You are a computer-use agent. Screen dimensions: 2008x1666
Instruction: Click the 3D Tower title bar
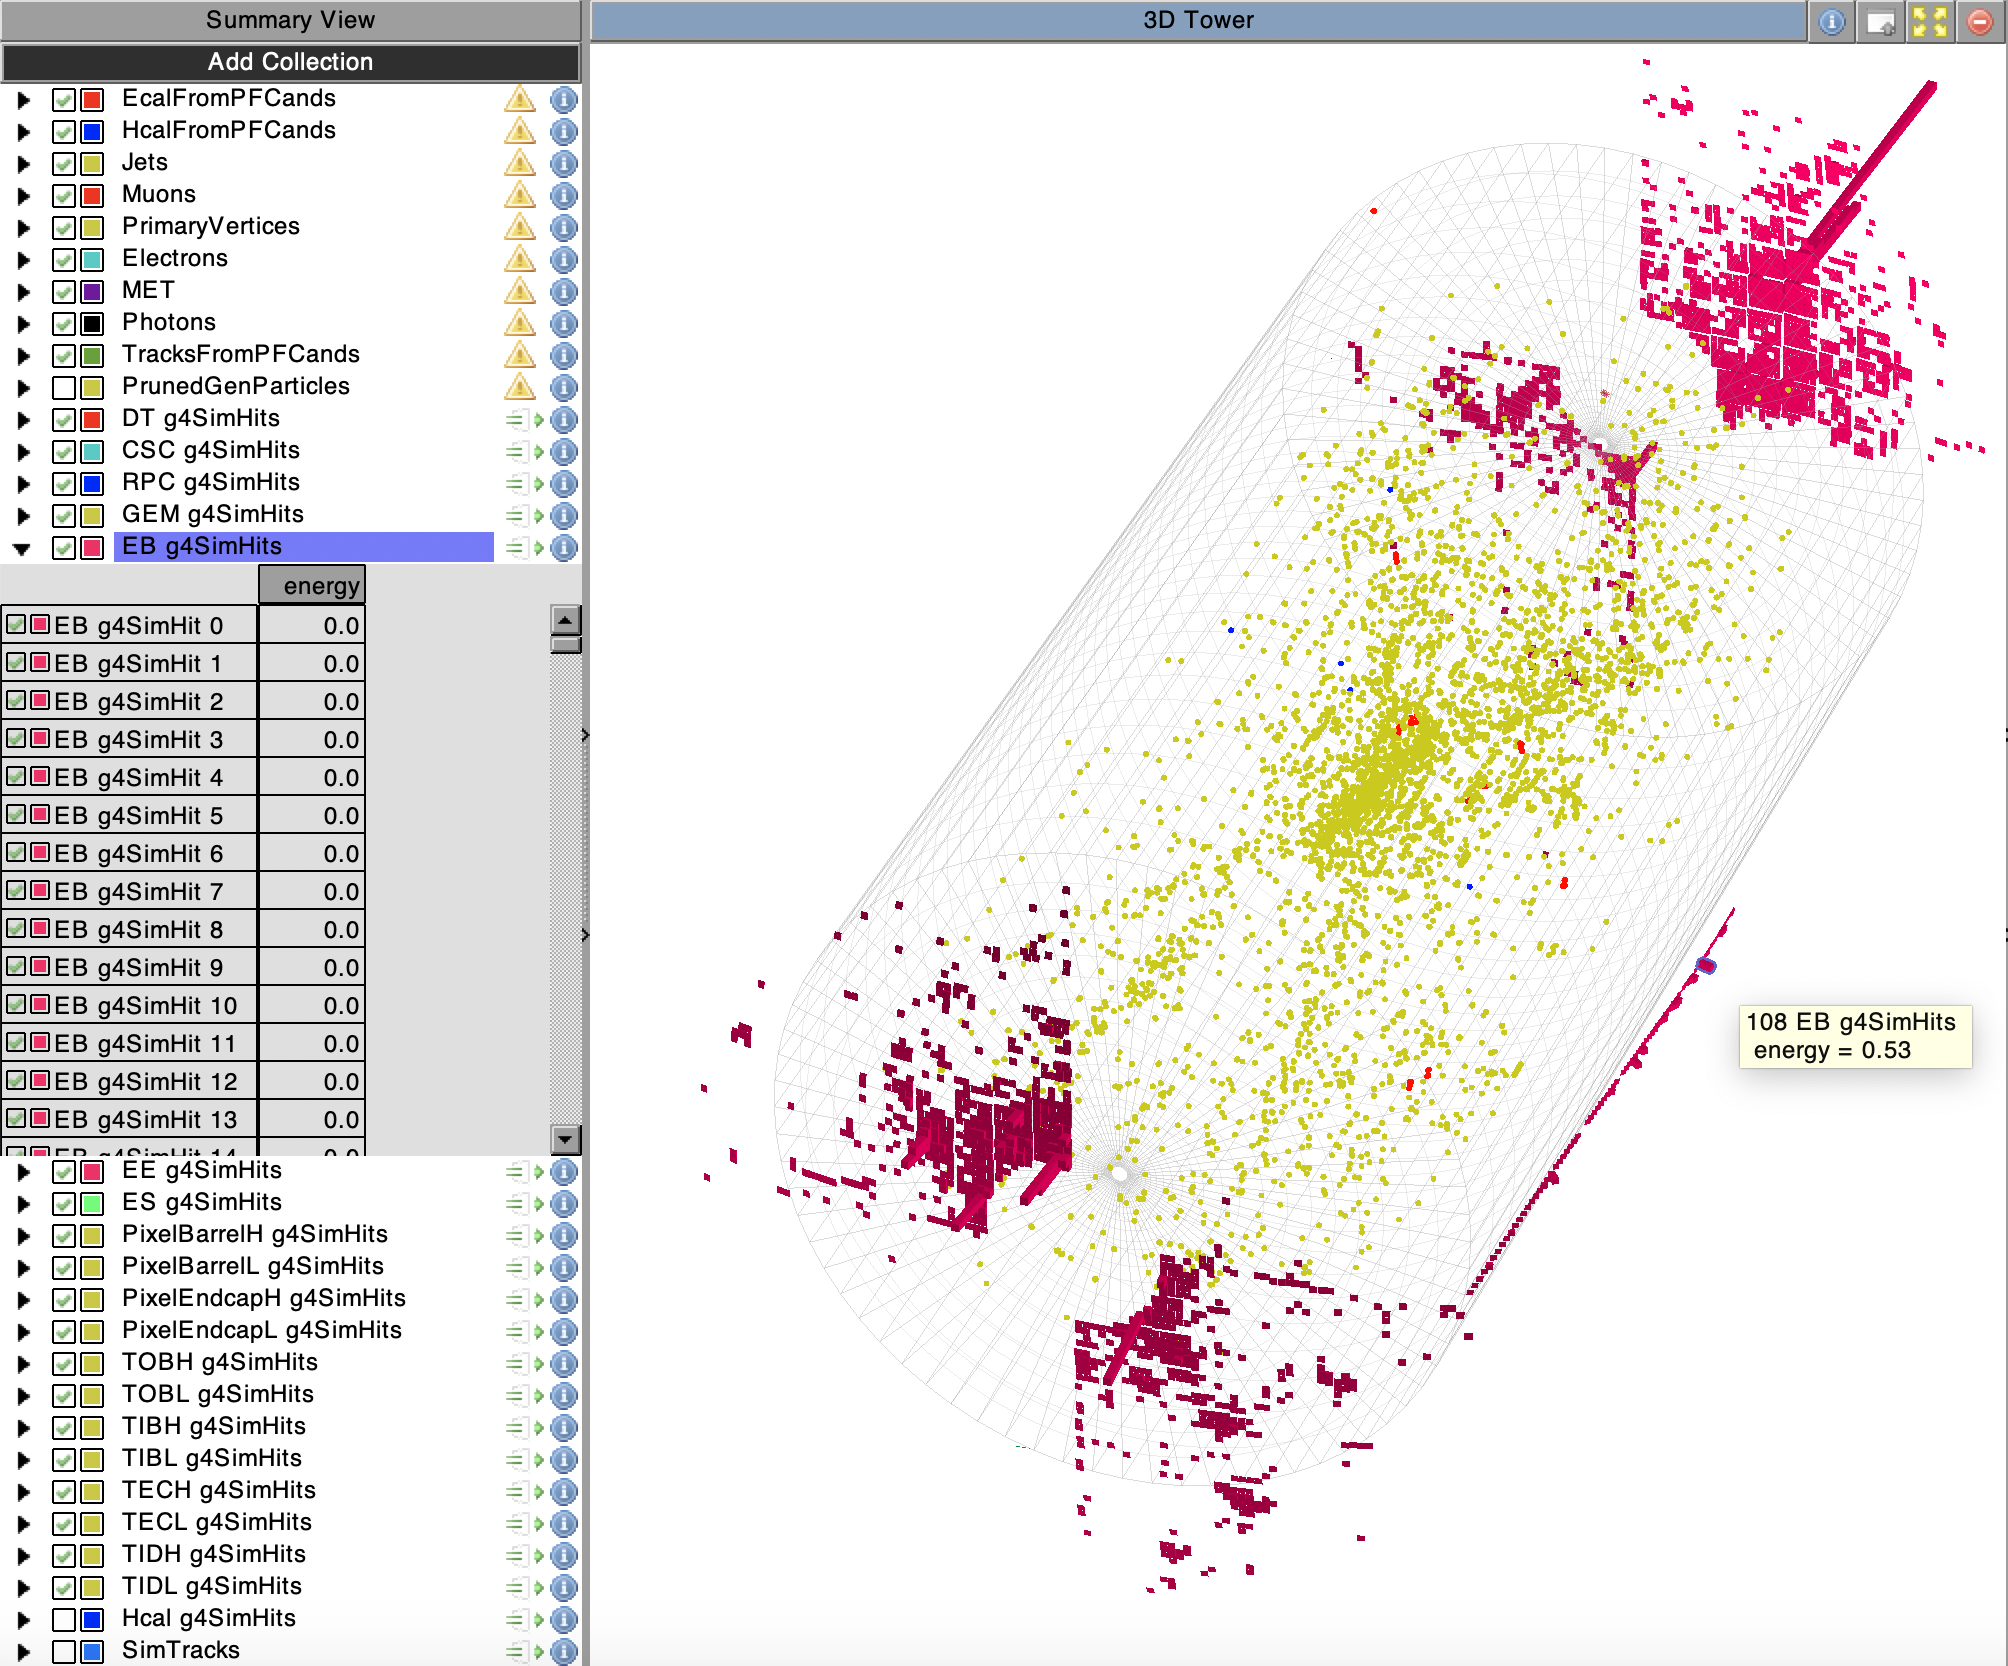pos(1197,20)
